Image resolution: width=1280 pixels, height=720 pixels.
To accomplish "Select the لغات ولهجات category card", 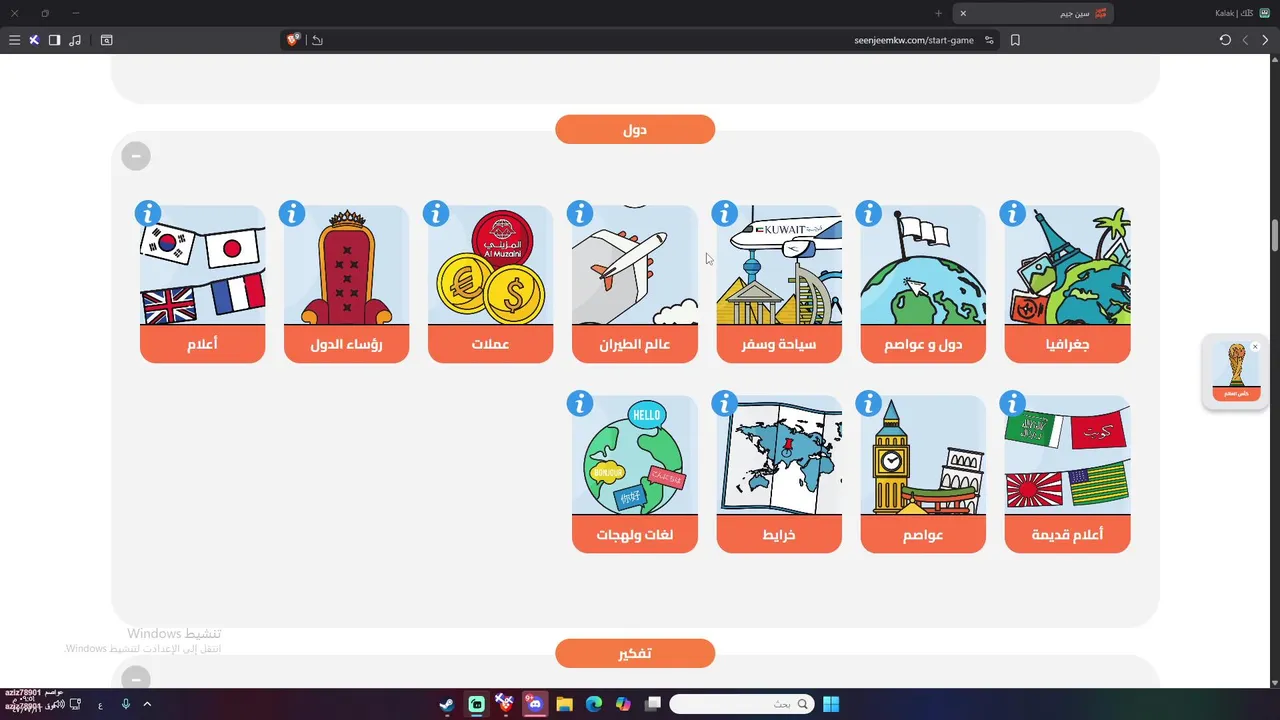I will (635, 474).
